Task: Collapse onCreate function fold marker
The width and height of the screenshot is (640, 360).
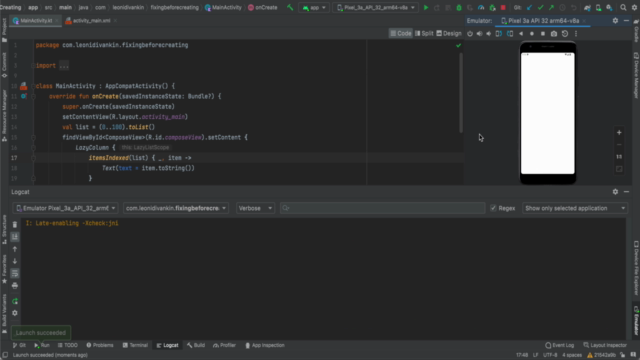Action: 33,97
